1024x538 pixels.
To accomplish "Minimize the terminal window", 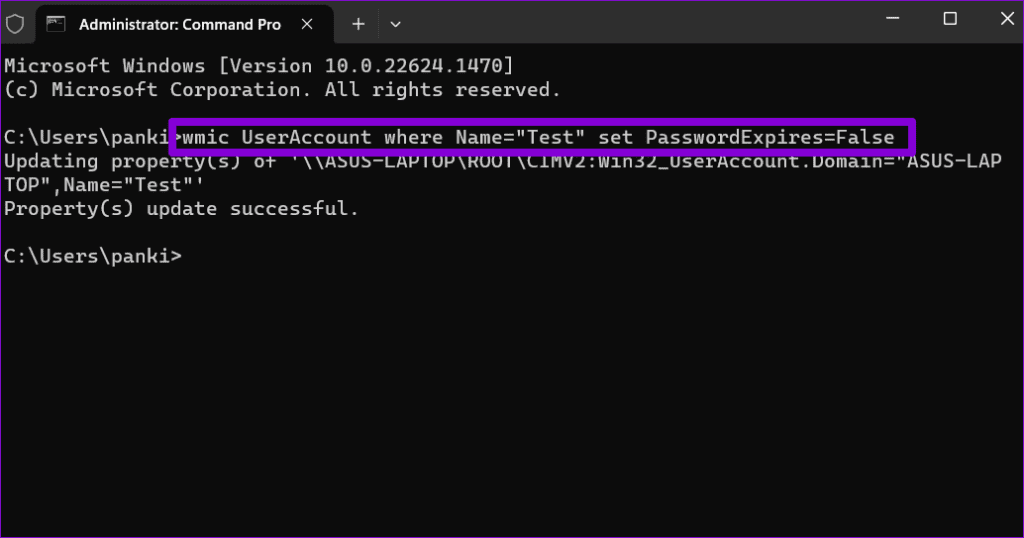I will click(x=893, y=18).
